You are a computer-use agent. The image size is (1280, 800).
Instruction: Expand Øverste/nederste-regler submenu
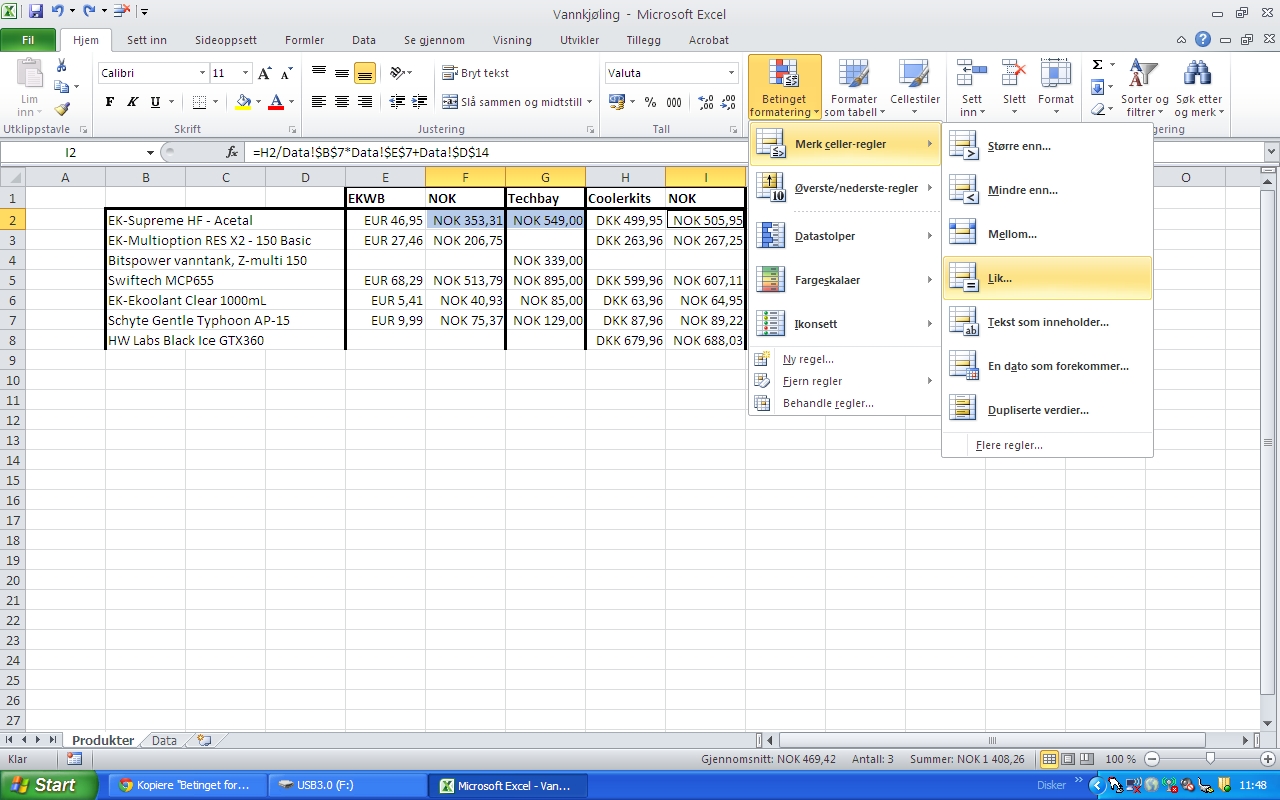tap(845, 188)
